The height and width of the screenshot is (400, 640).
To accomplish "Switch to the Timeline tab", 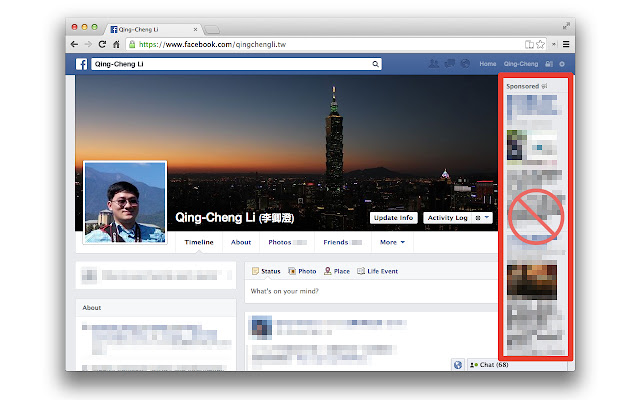I will coord(199,242).
